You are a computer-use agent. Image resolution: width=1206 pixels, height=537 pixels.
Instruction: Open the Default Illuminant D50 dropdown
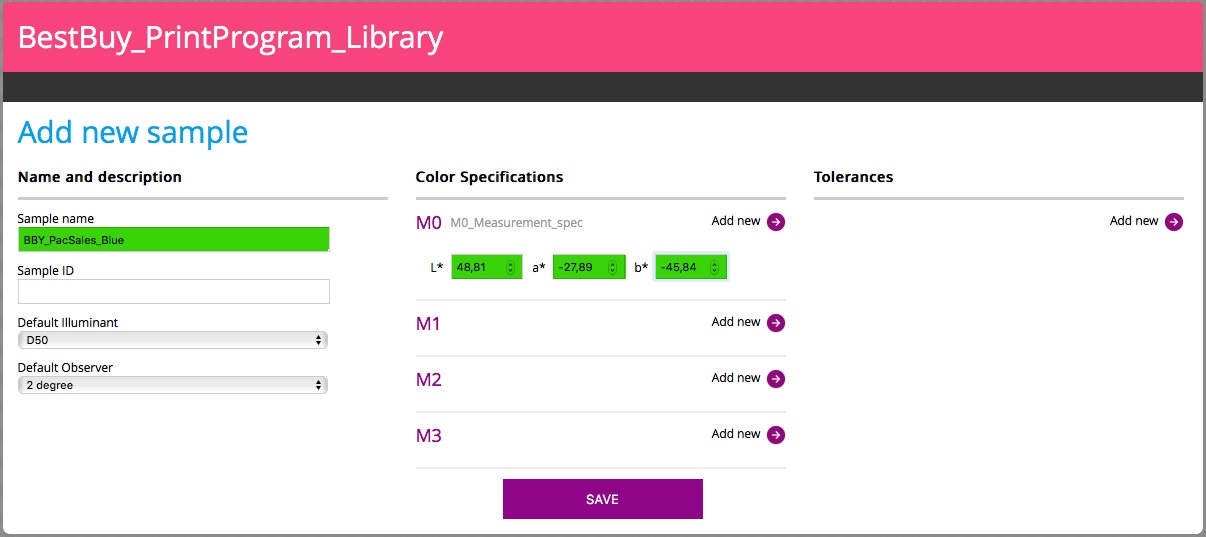pyautogui.click(x=173, y=340)
